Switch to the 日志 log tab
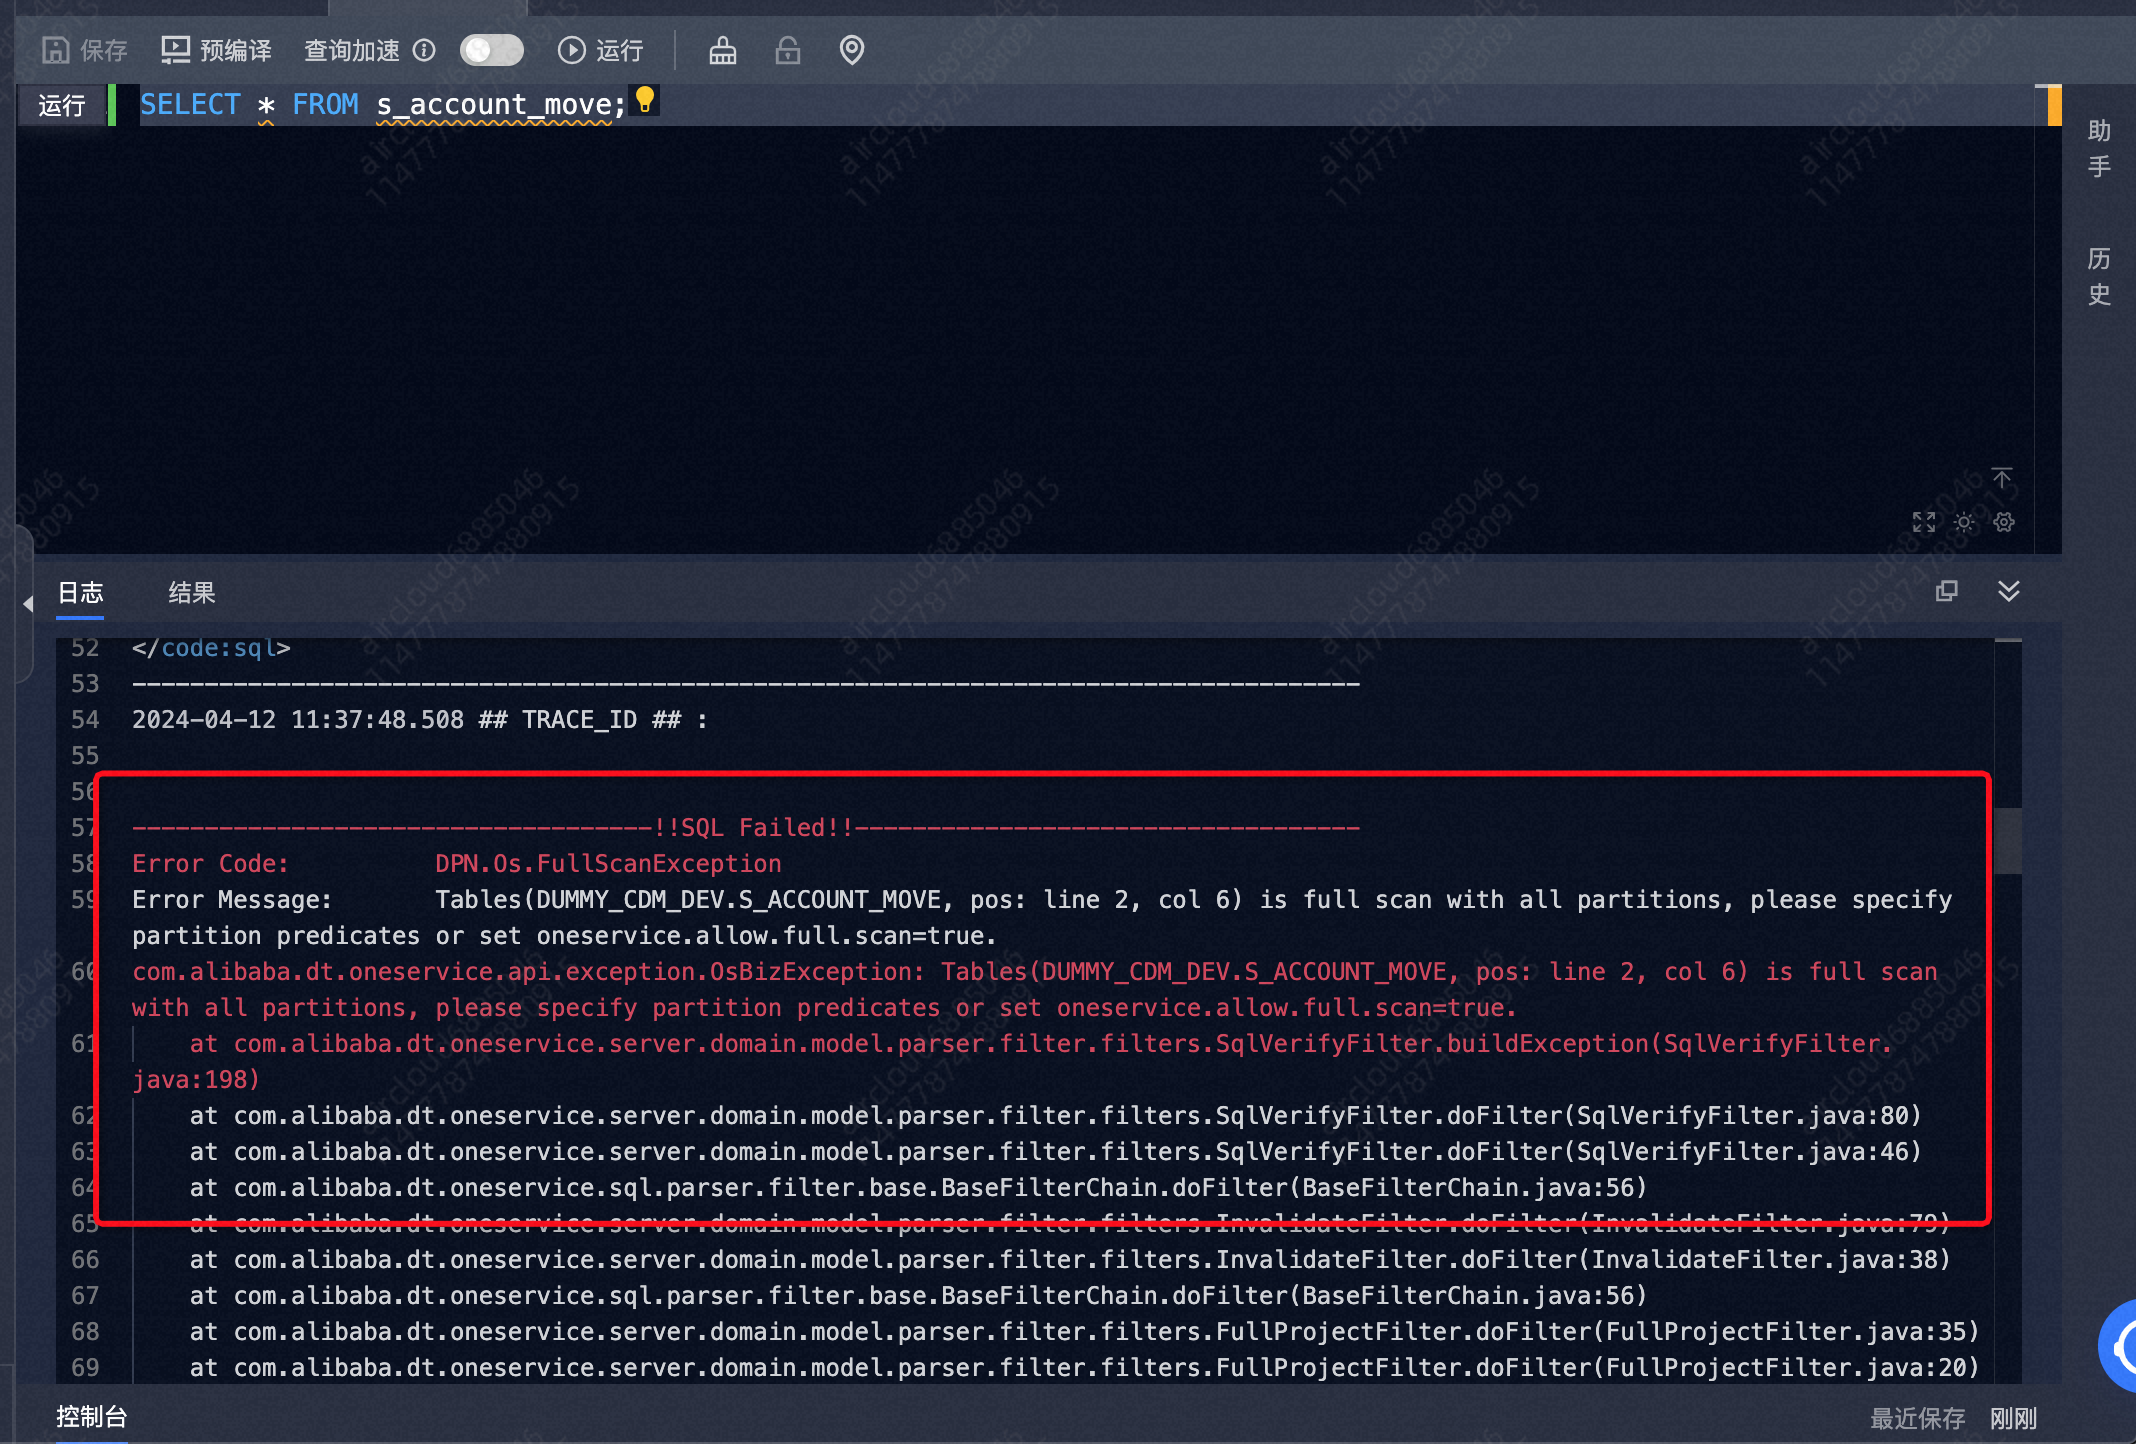Viewport: 2136px width, 1444px height. pos(80,593)
